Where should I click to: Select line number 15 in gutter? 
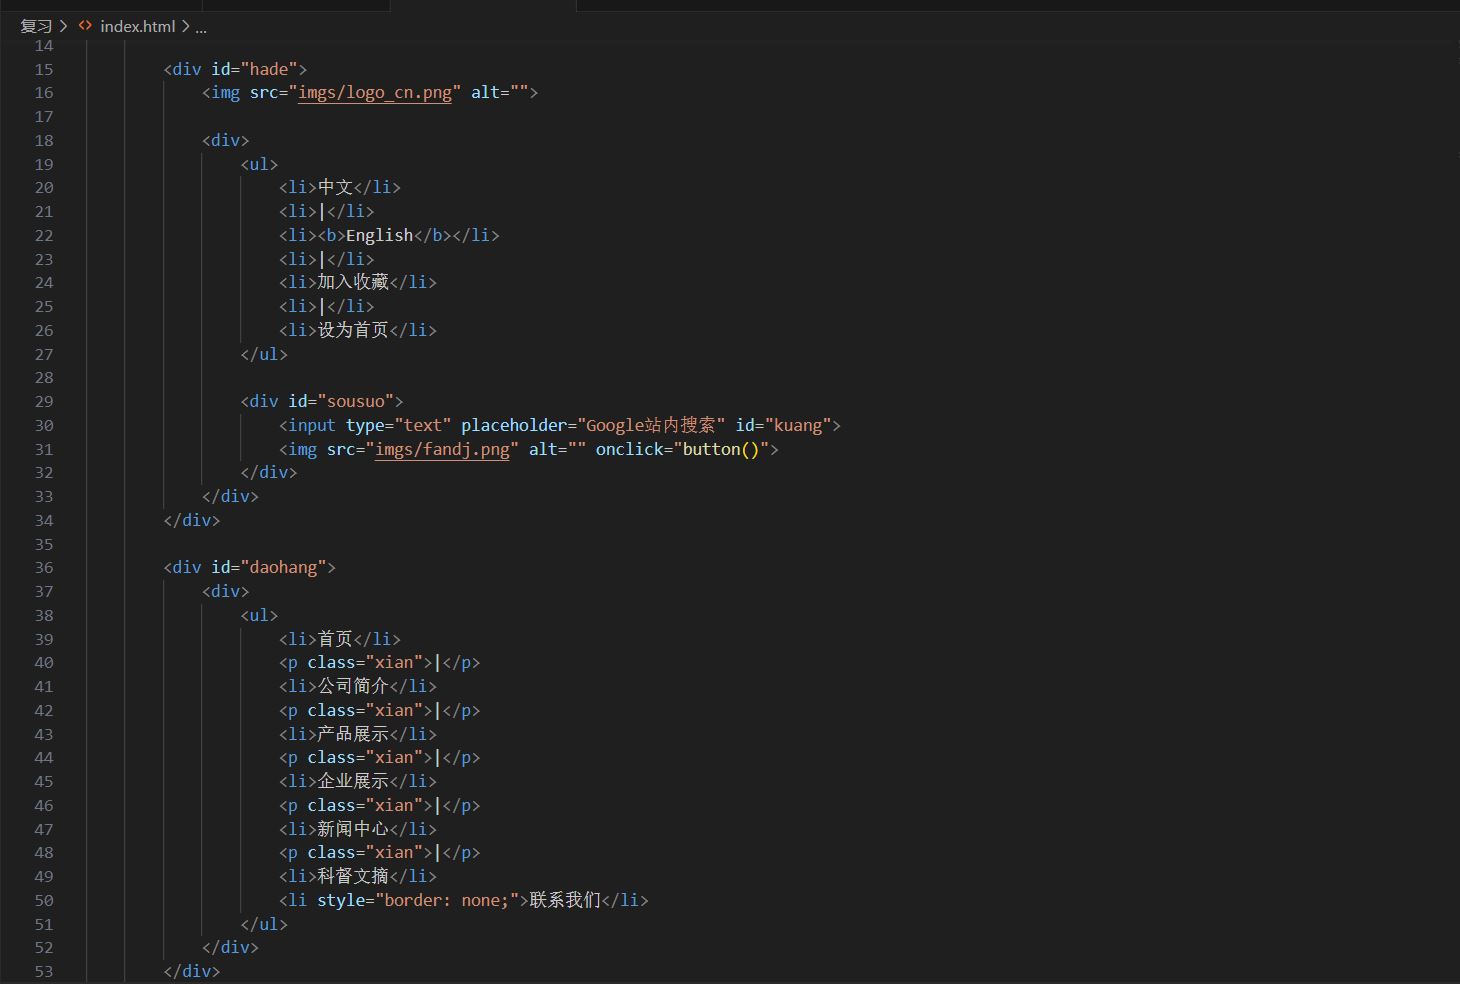click(43, 69)
